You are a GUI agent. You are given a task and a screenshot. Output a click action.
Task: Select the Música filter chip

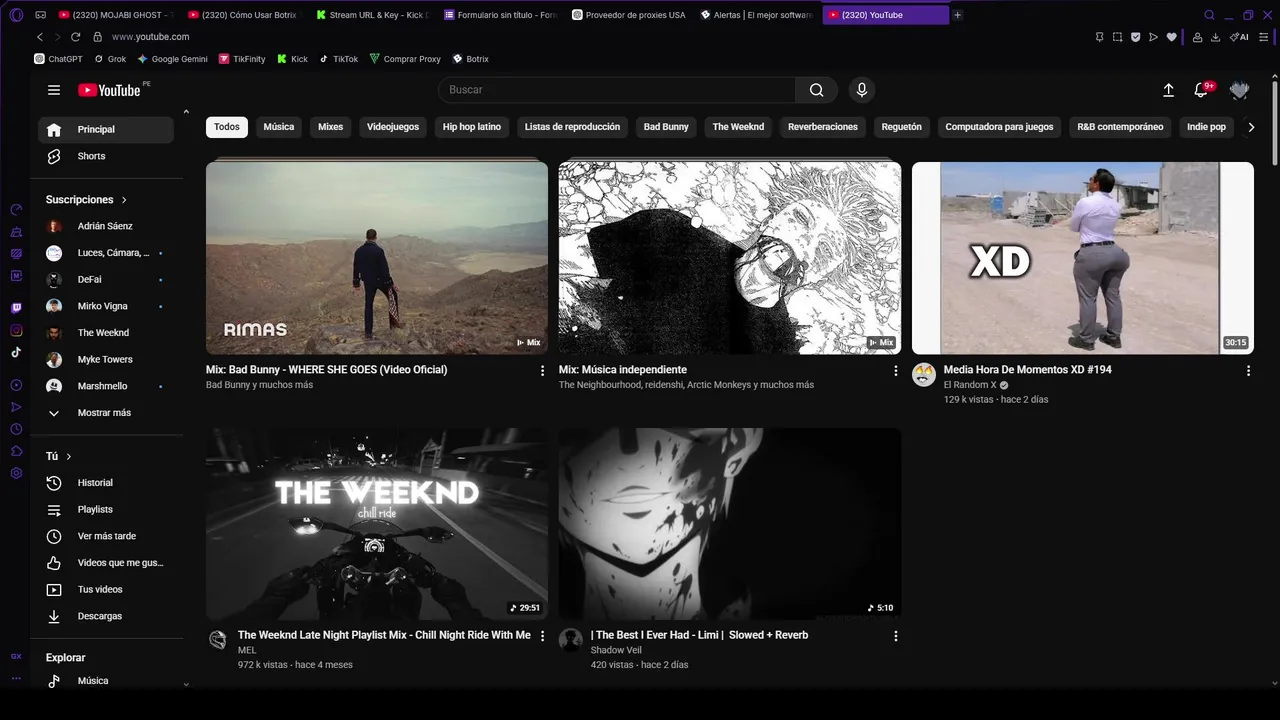(x=279, y=127)
